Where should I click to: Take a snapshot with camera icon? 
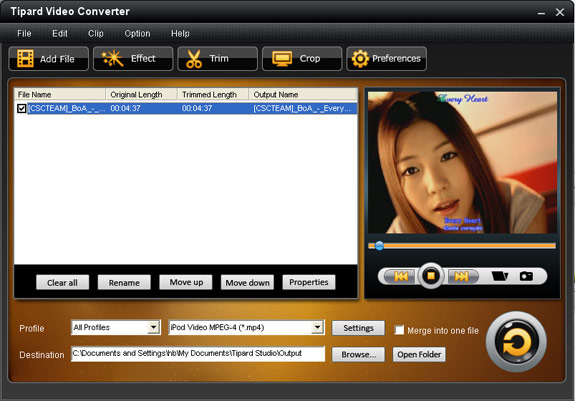pos(526,276)
